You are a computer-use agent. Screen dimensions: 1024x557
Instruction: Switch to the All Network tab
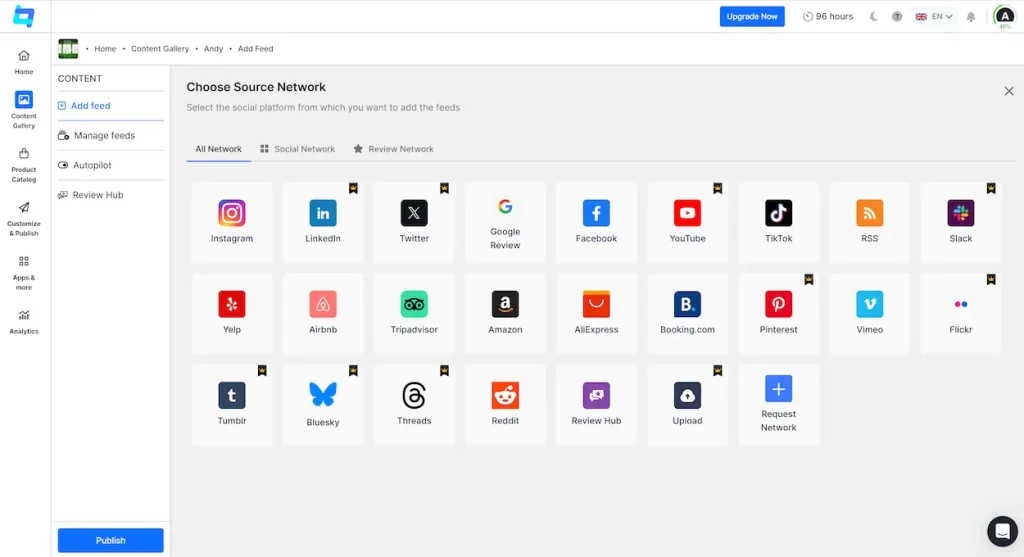coord(218,149)
